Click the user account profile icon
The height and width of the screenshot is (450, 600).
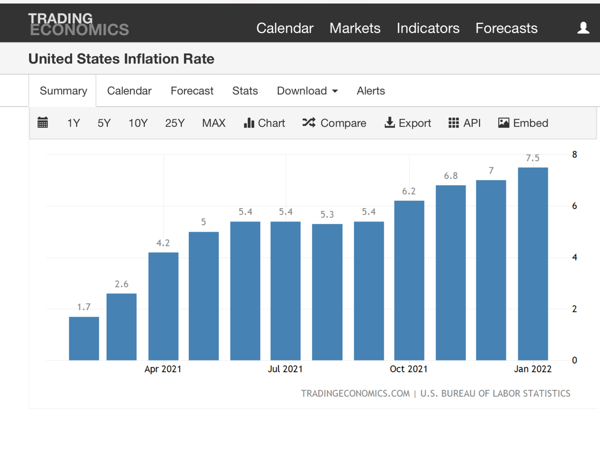coord(583,28)
